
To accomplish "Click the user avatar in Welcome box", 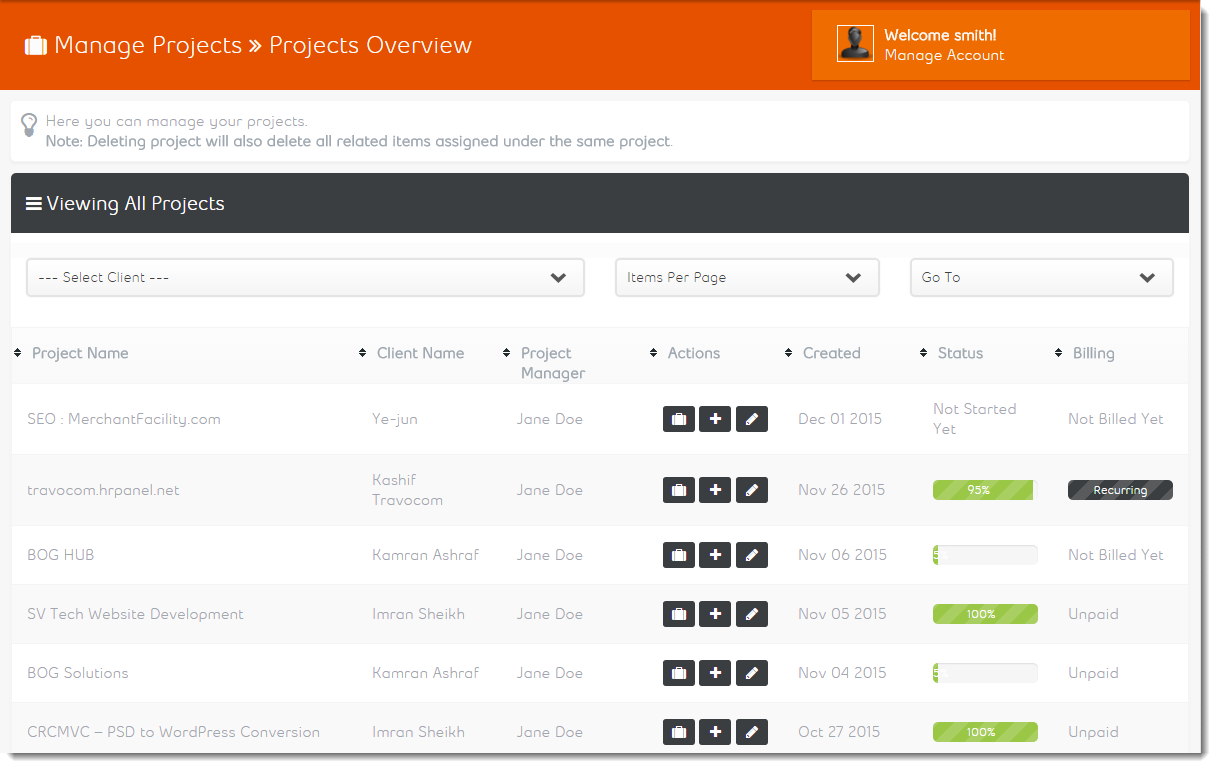I will click(x=855, y=43).
